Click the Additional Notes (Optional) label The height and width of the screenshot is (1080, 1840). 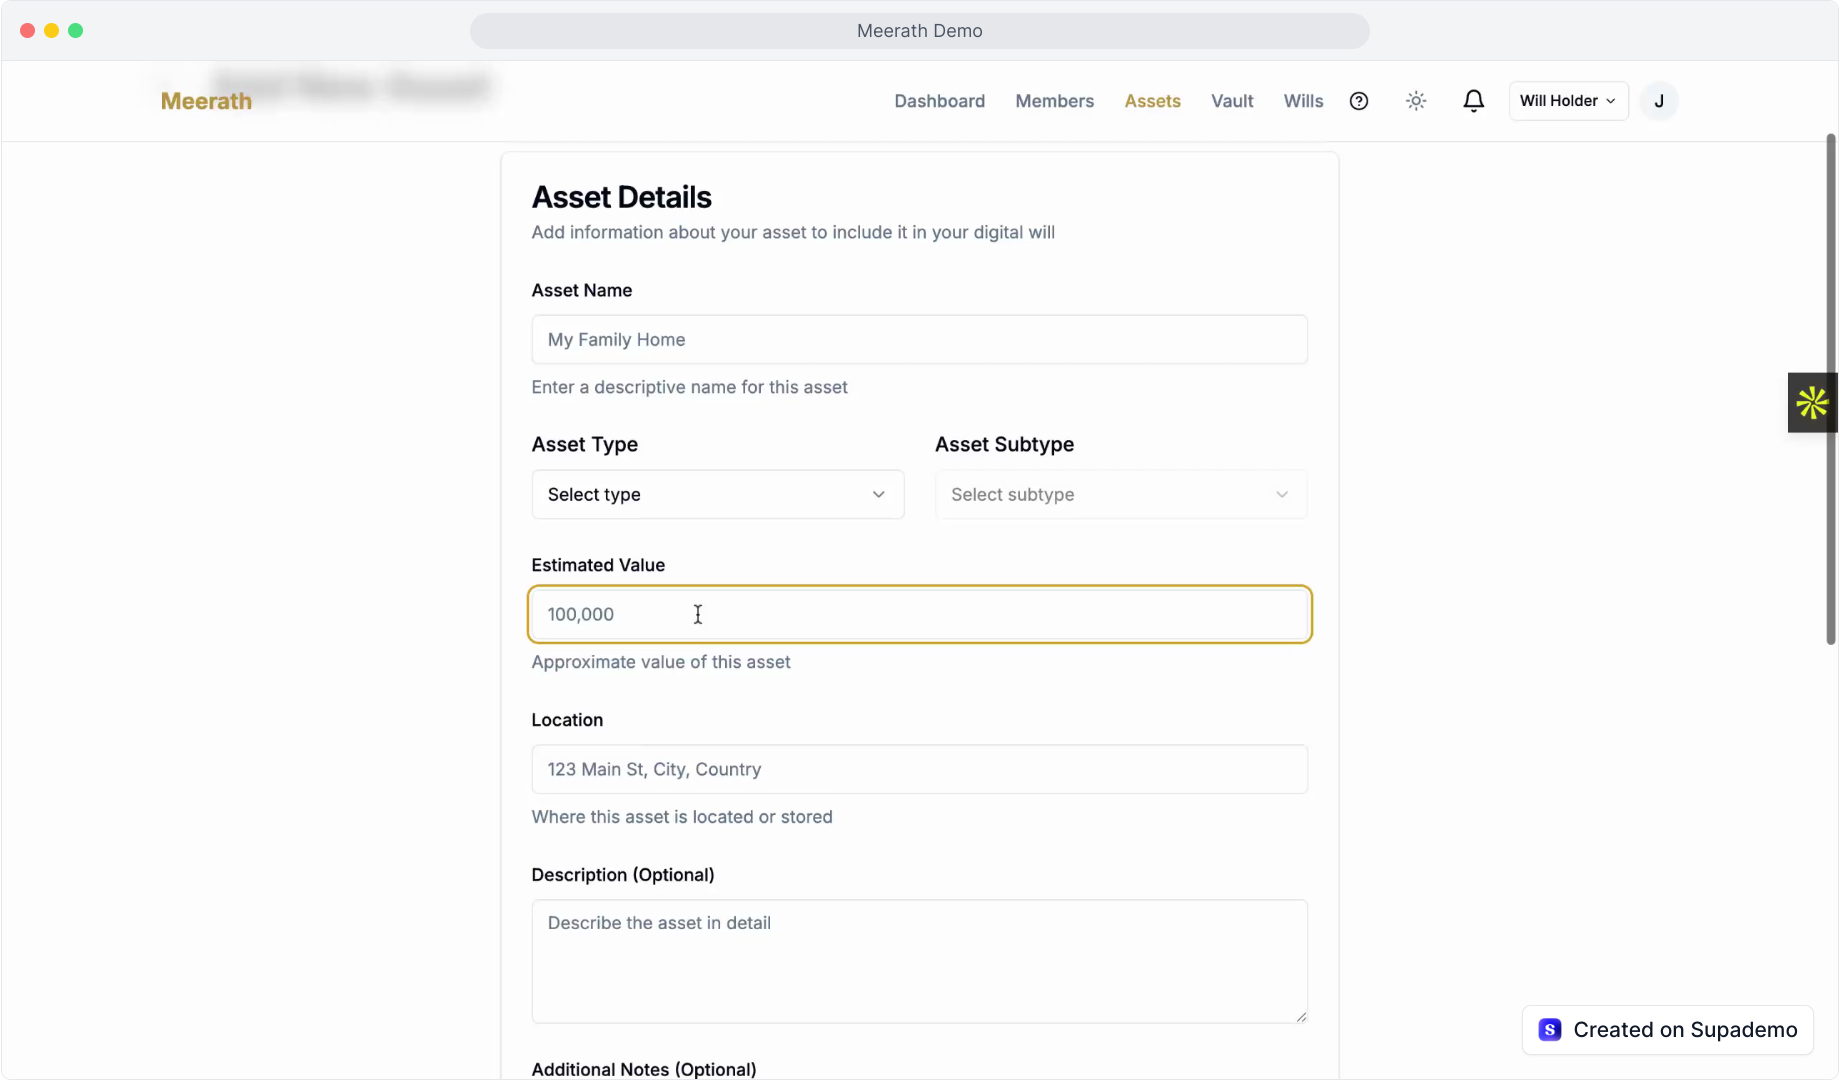click(x=643, y=1069)
